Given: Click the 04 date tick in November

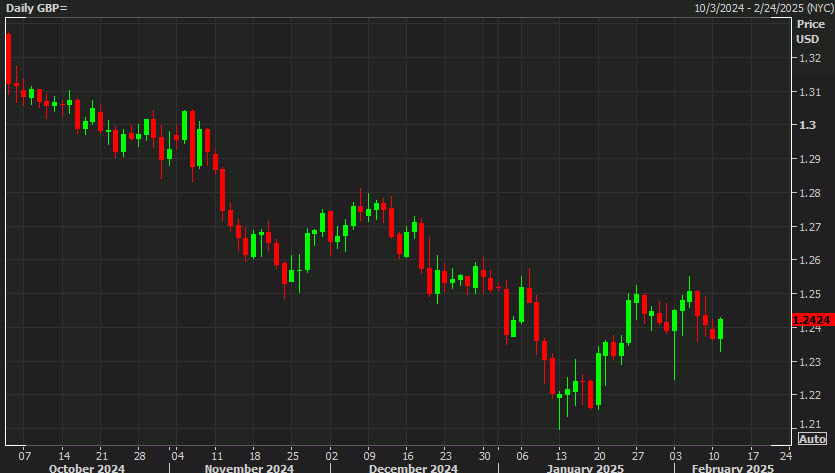Looking at the screenshot, I should 177,456.
